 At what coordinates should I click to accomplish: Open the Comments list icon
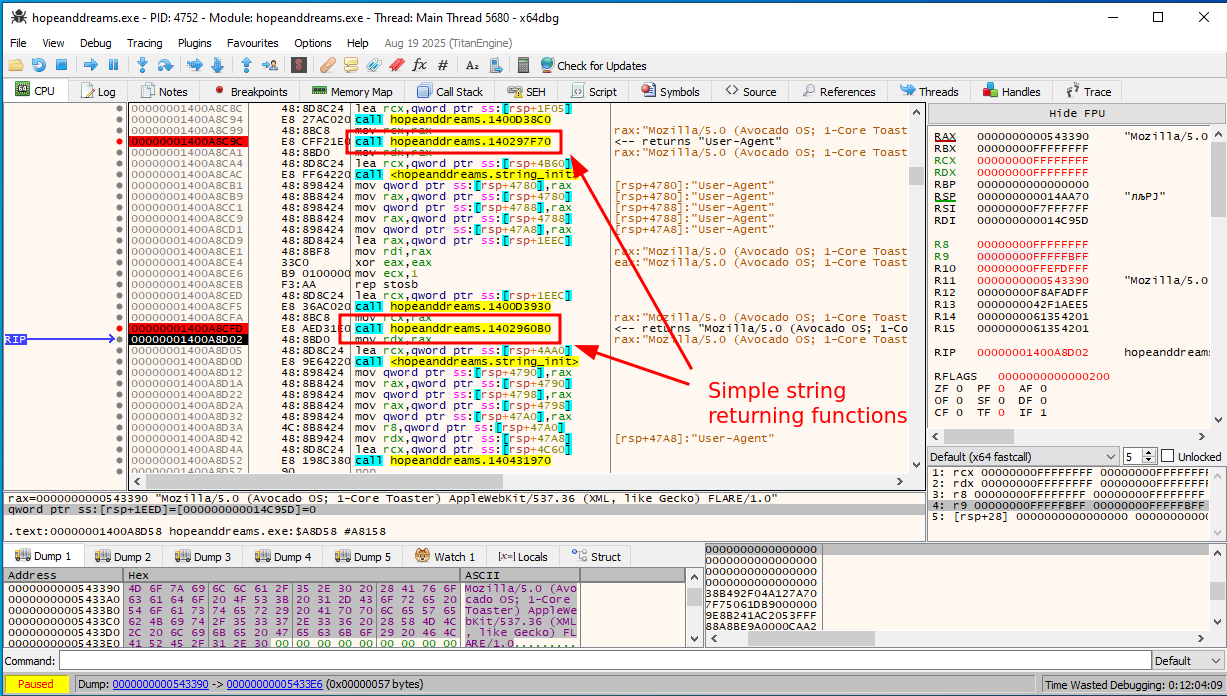tap(350, 65)
